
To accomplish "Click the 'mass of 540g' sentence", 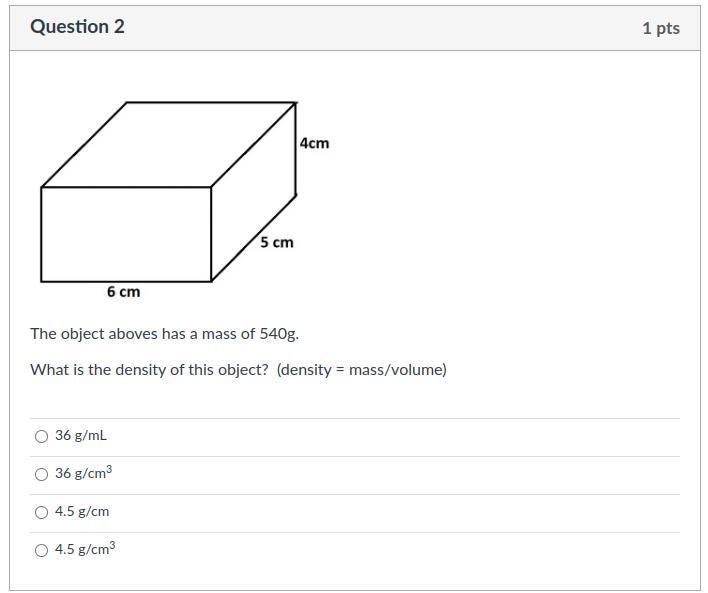I will [164, 334].
